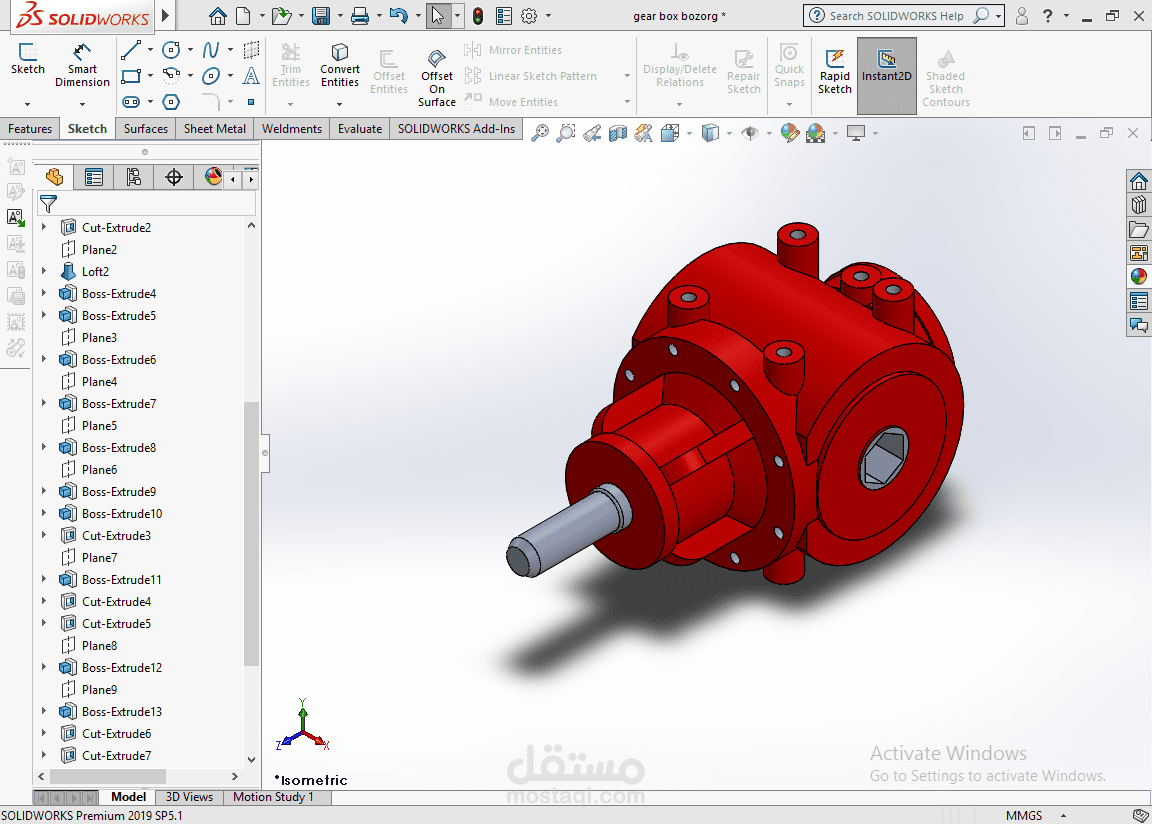Viewport: 1152px width, 824px height.
Task: Select the Spline sketch tool
Action: (x=211, y=50)
